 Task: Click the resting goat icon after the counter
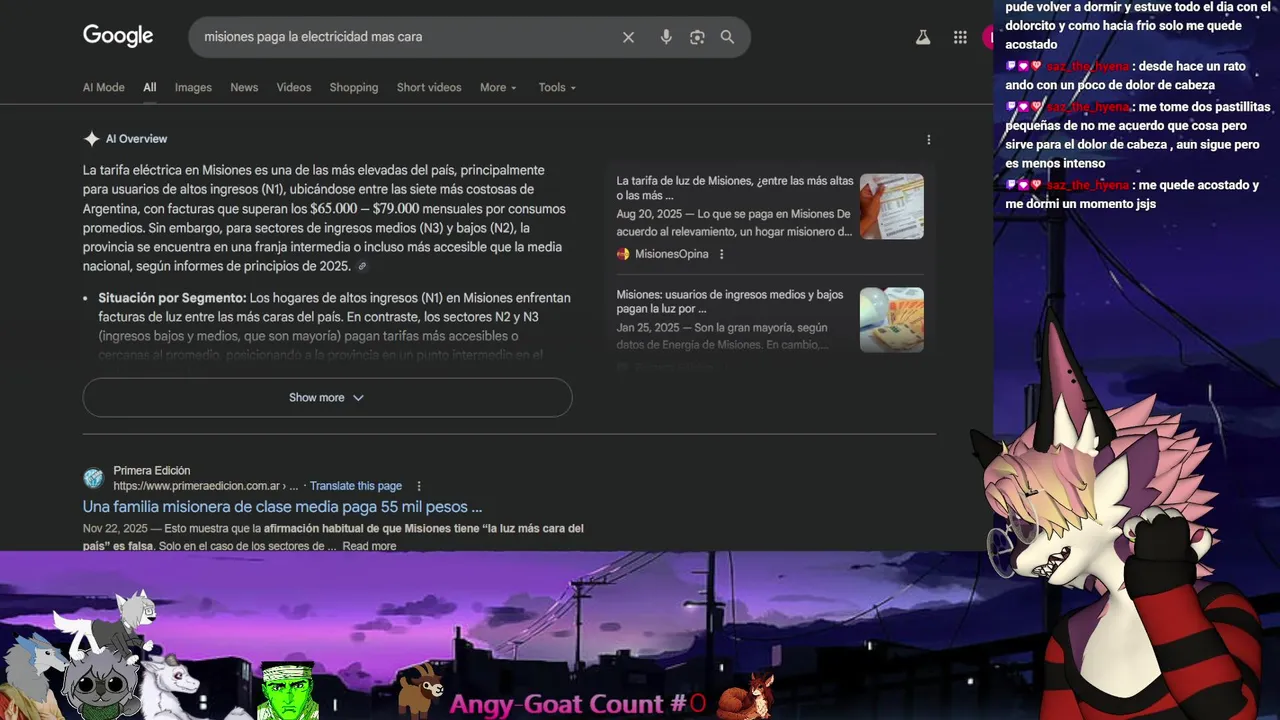click(748, 696)
